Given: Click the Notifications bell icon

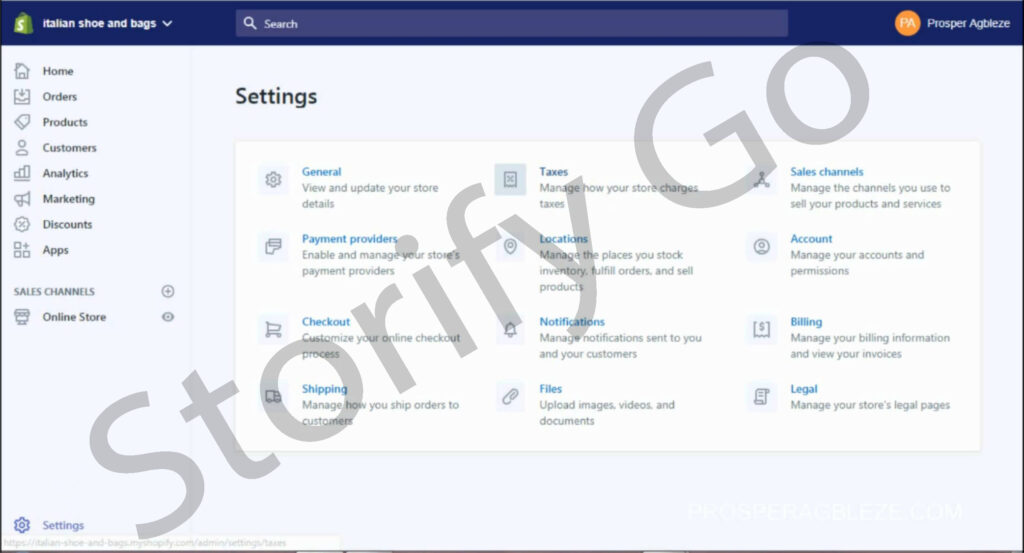Looking at the screenshot, I should pos(510,329).
